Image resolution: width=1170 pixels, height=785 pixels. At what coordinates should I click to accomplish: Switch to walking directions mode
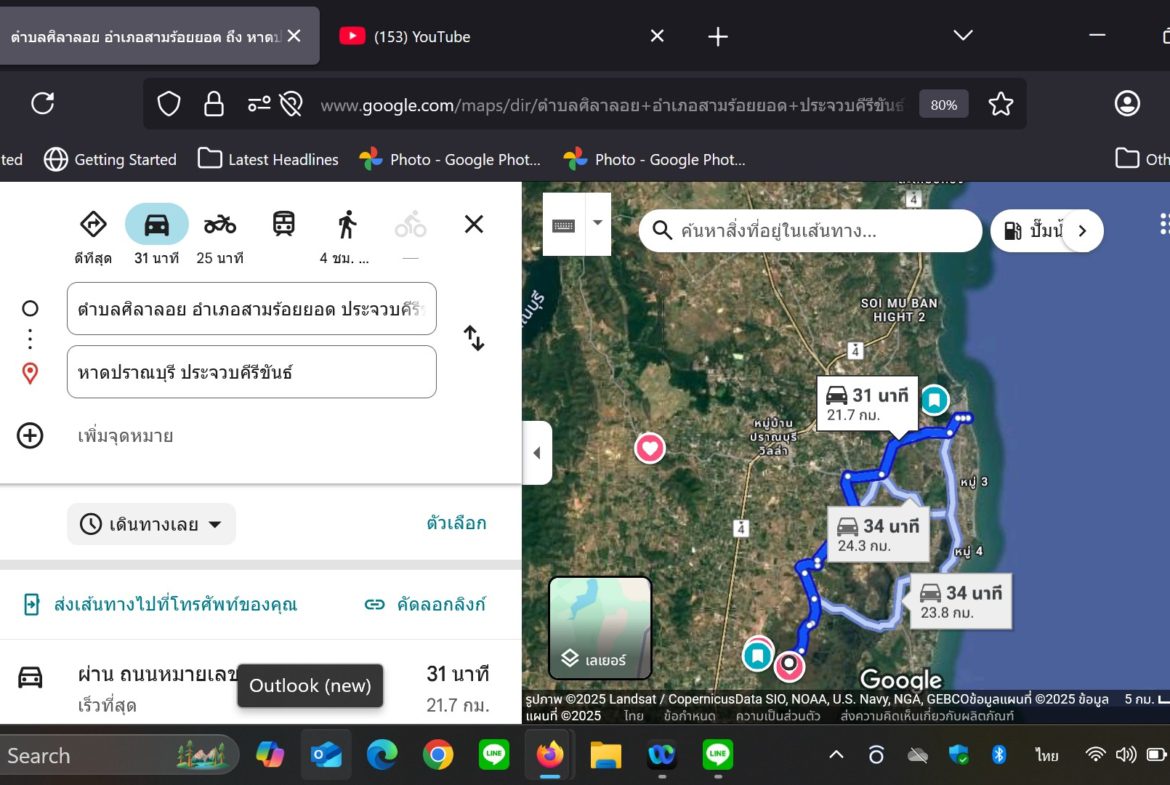click(x=346, y=225)
